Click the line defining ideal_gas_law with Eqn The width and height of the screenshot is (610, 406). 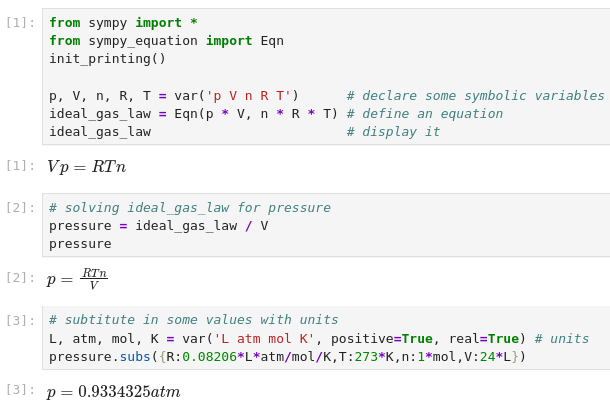click(x=193, y=114)
